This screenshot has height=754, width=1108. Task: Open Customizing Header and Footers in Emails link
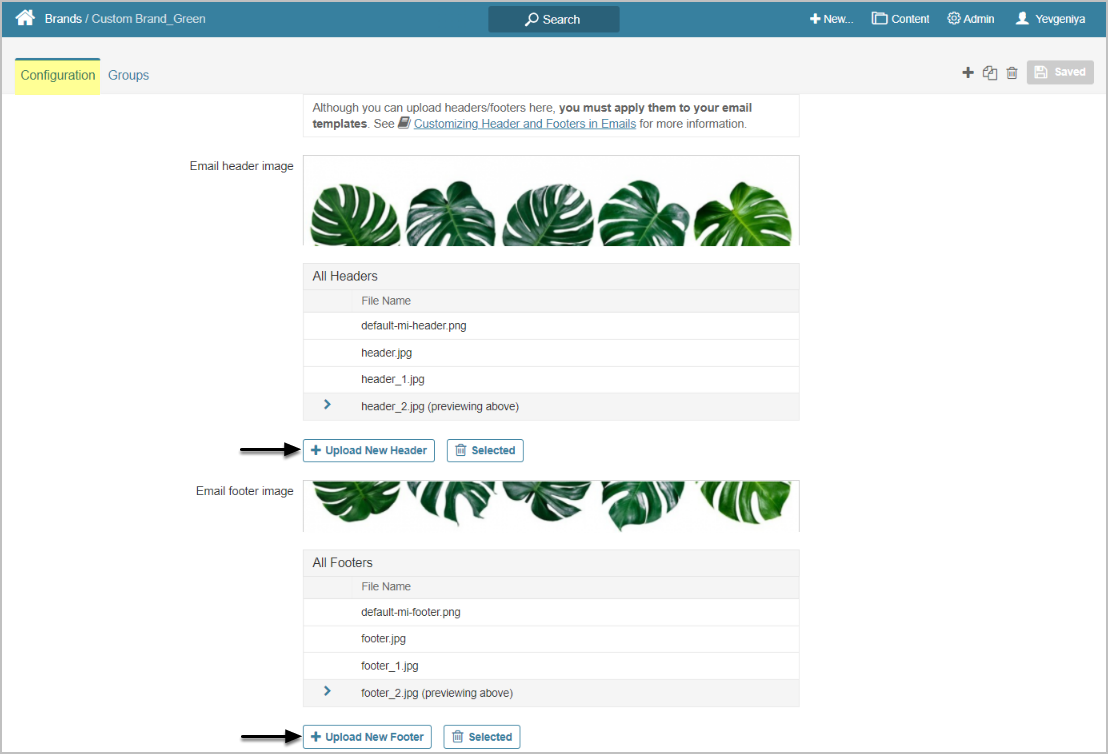[524, 124]
